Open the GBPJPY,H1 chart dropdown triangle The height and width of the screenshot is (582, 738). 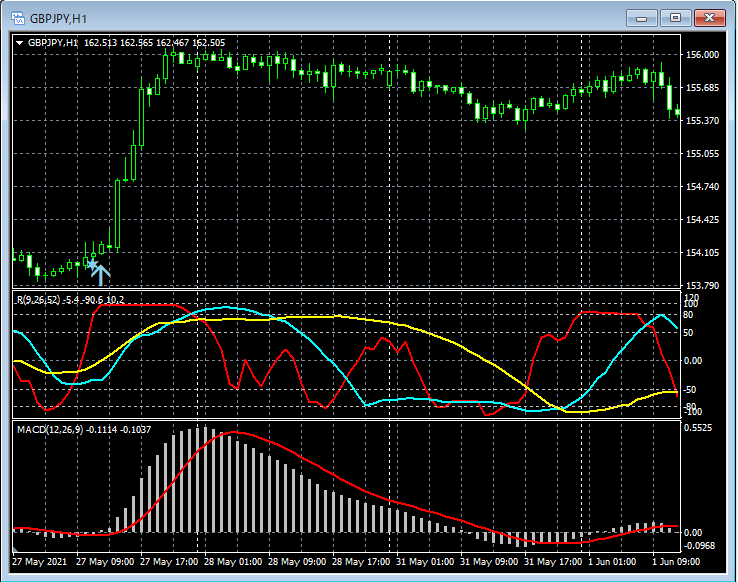tap(19, 43)
